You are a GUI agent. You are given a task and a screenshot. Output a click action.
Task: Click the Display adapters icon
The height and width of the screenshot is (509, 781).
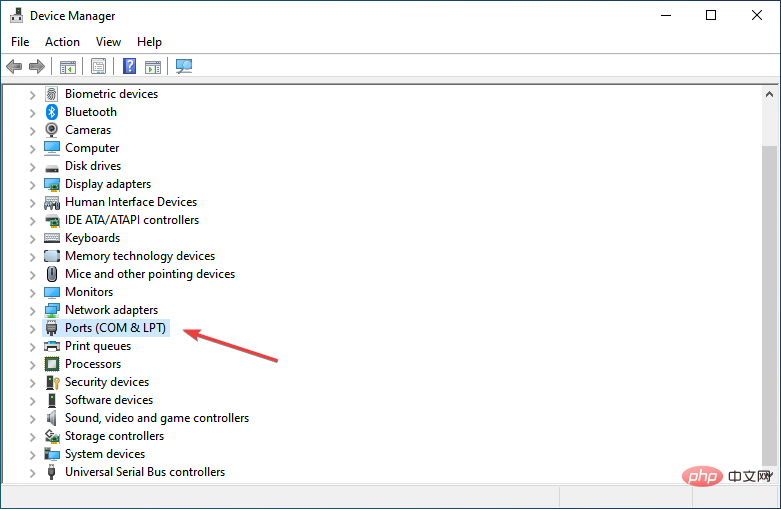coord(52,184)
